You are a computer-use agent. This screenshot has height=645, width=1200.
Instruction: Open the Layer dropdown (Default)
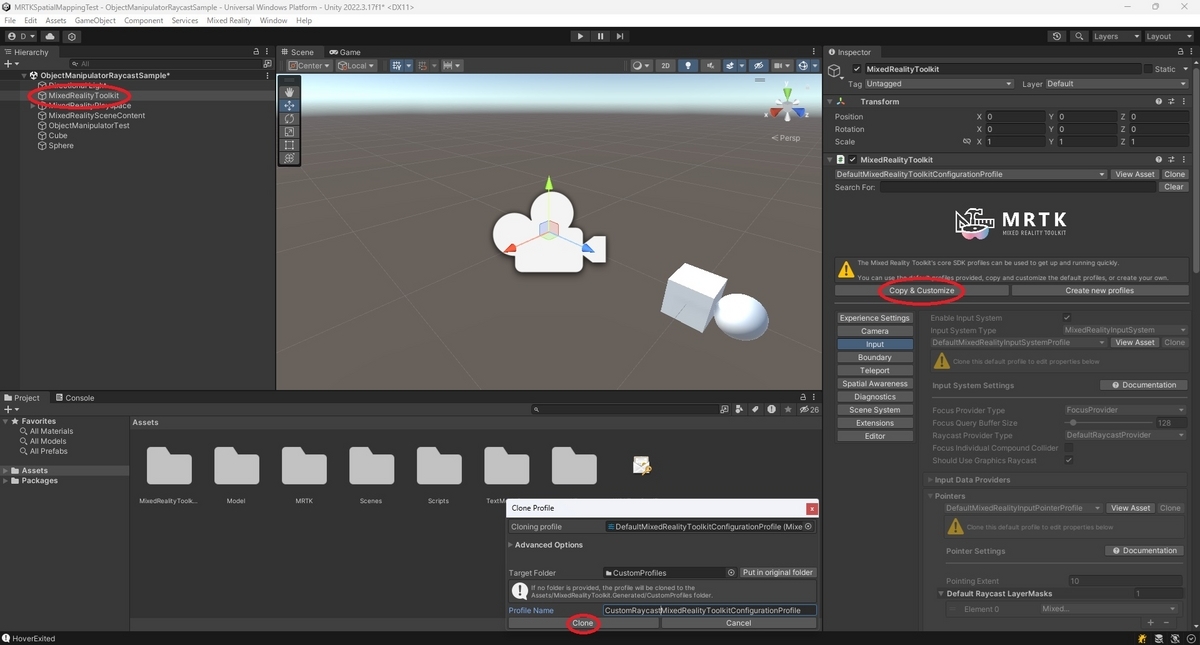(x=1117, y=84)
